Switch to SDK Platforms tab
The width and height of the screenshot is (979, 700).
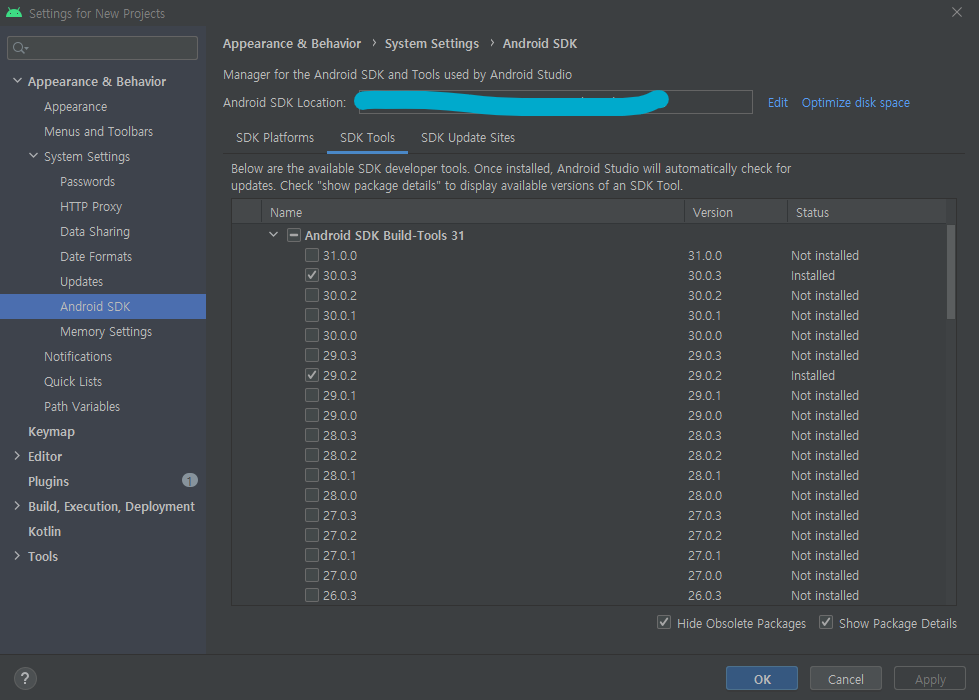click(275, 137)
